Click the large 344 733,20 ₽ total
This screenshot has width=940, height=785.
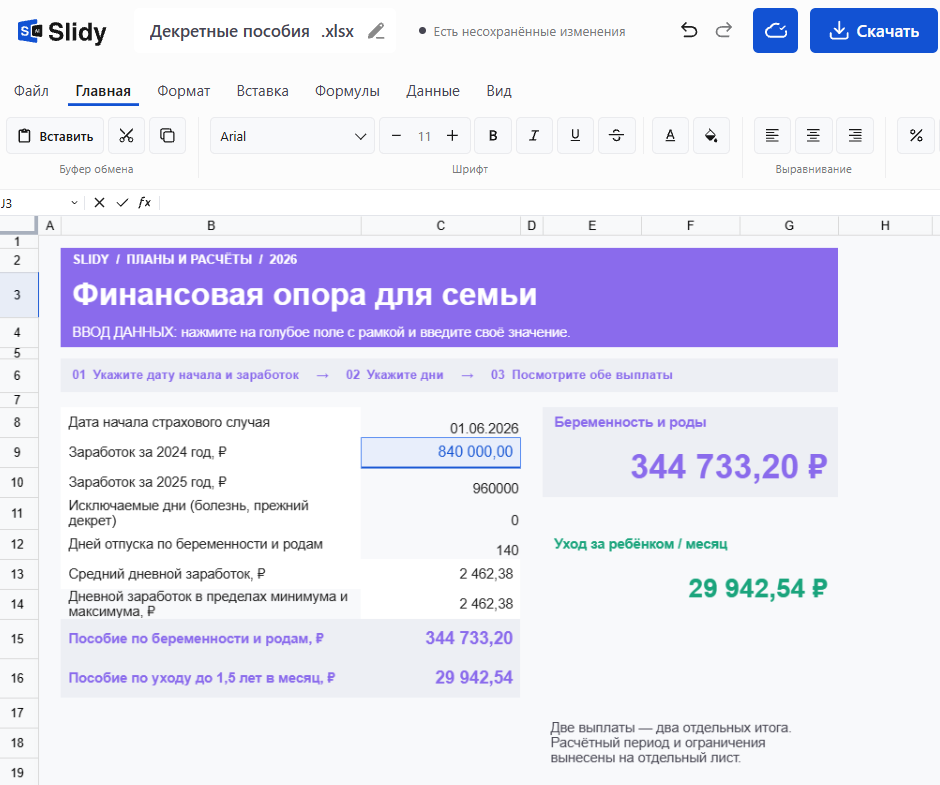click(x=729, y=467)
